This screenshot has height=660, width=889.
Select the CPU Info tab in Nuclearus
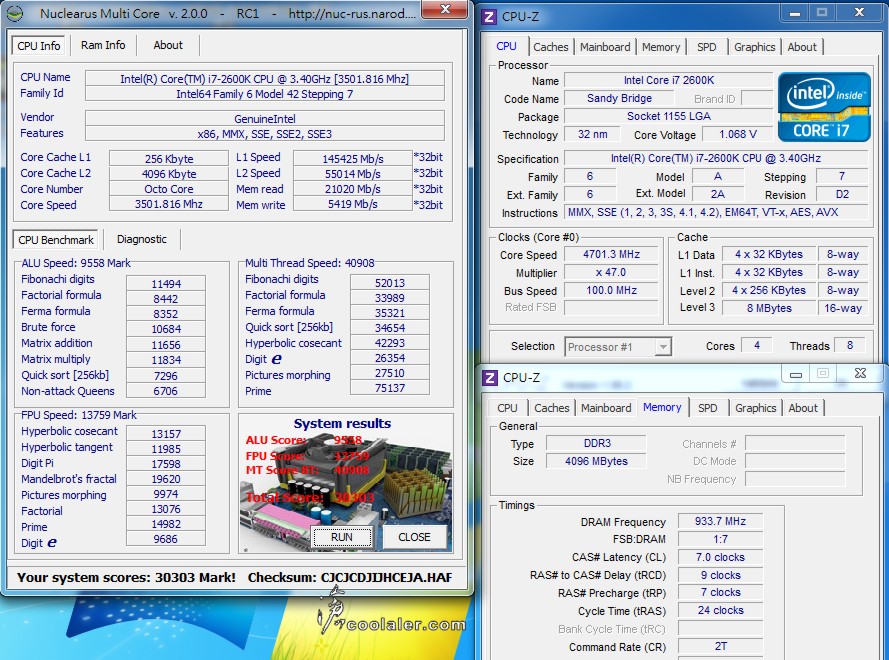[x=39, y=46]
